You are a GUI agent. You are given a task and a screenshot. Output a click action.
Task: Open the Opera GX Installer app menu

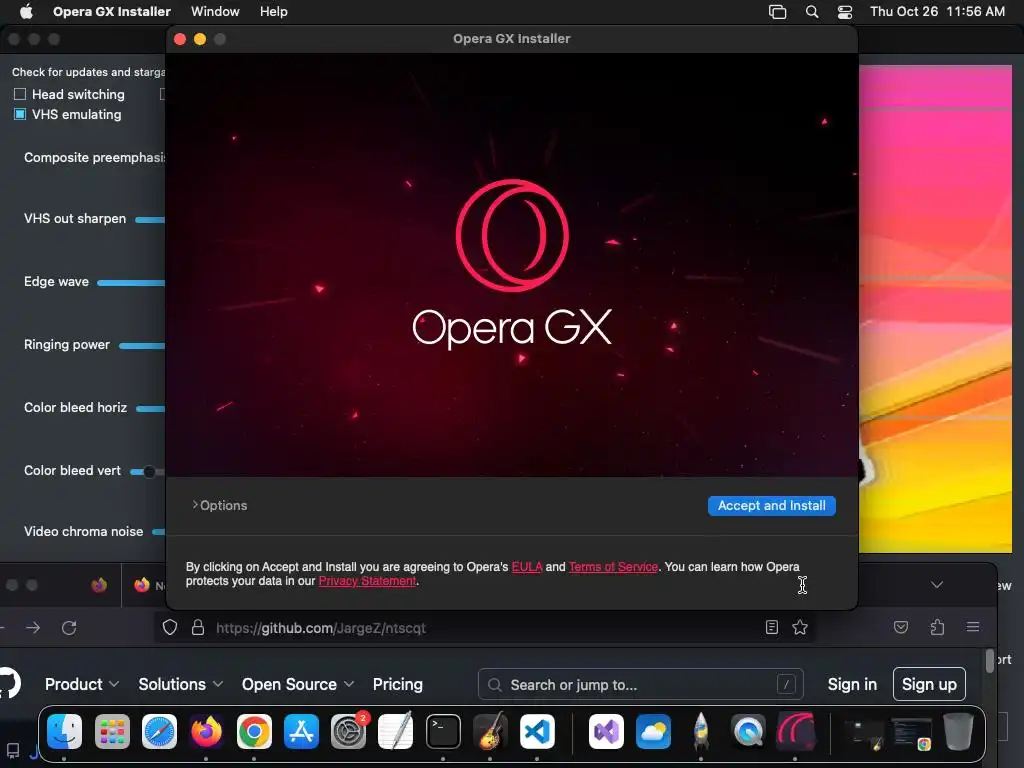(112, 12)
